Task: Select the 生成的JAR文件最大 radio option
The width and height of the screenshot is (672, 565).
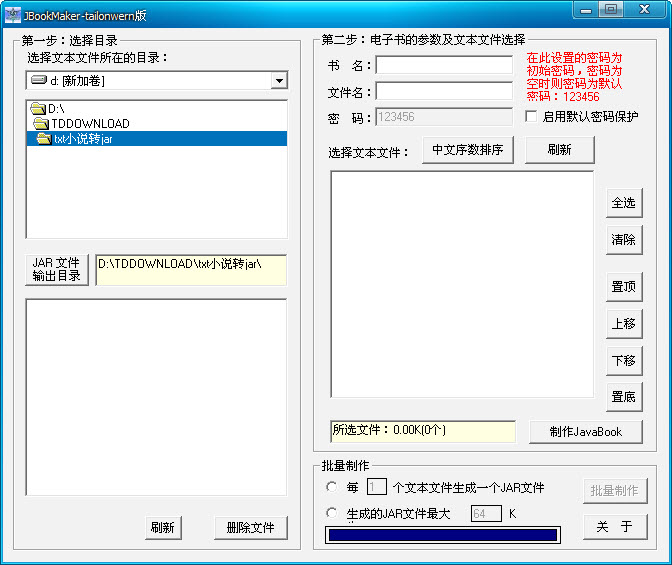Action: click(x=332, y=513)
